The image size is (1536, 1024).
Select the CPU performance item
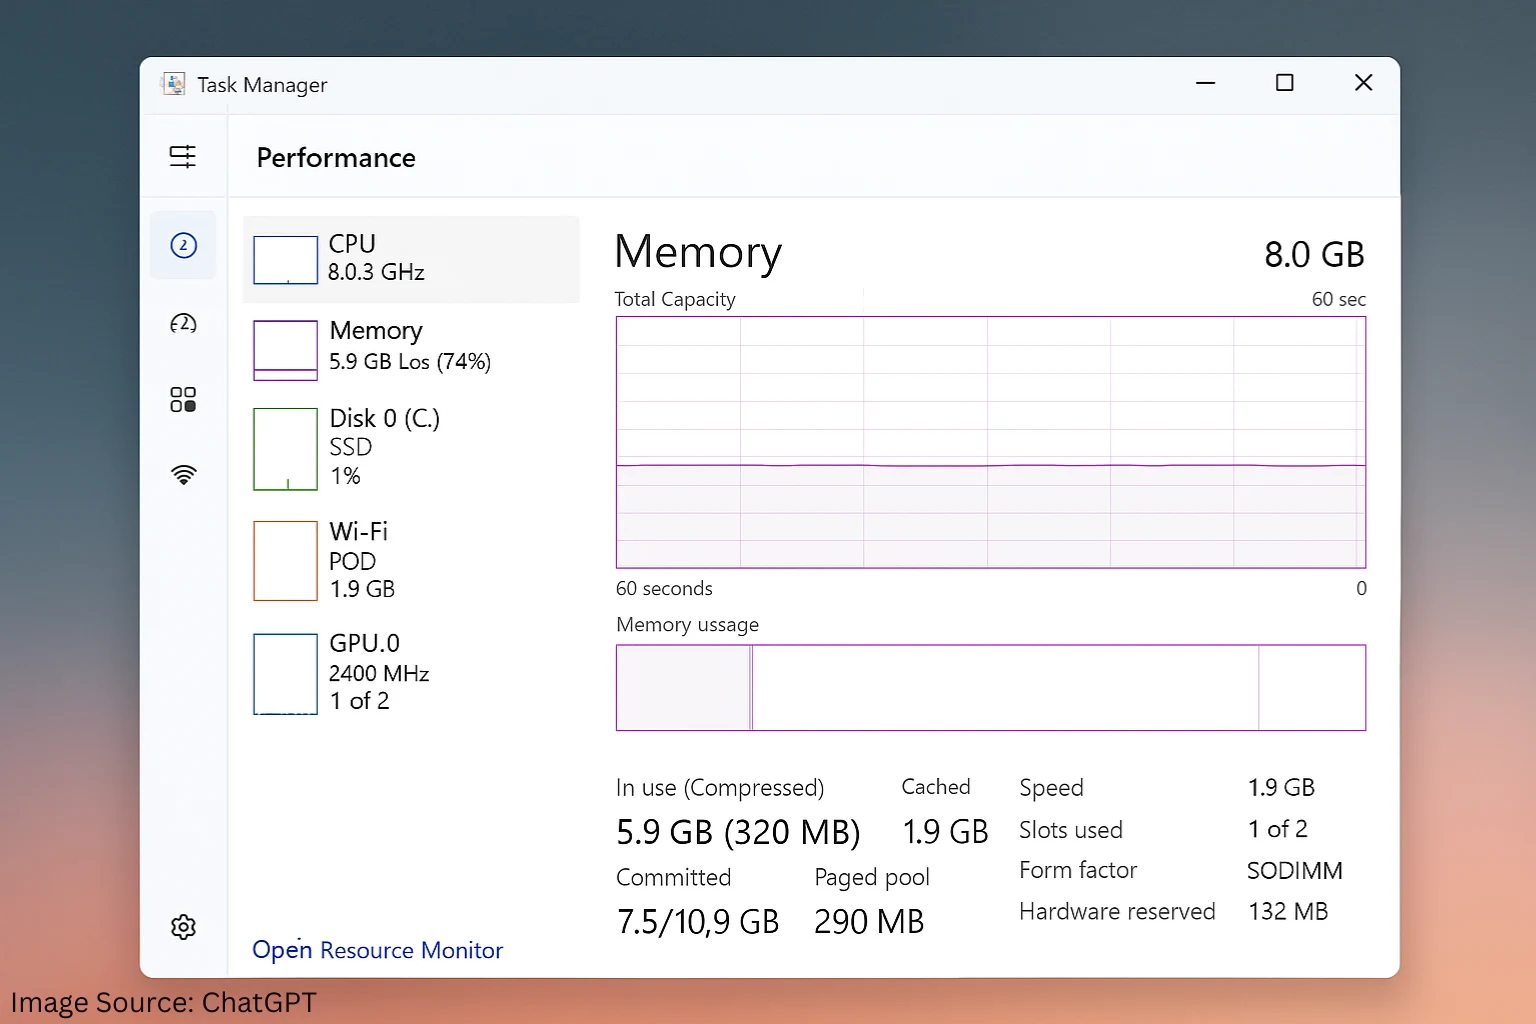(411, 259)
